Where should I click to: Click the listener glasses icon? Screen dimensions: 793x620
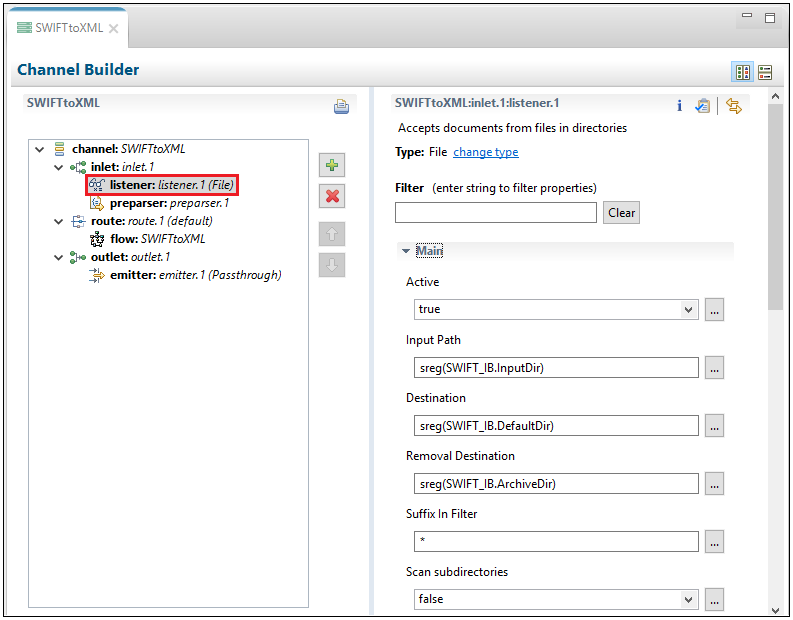point(97,185)
